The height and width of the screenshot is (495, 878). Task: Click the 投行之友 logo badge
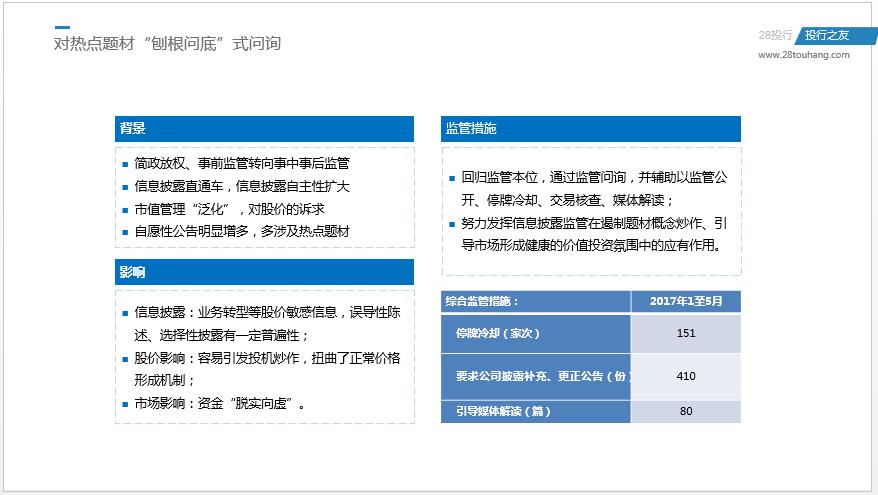(x=834, y=35)
